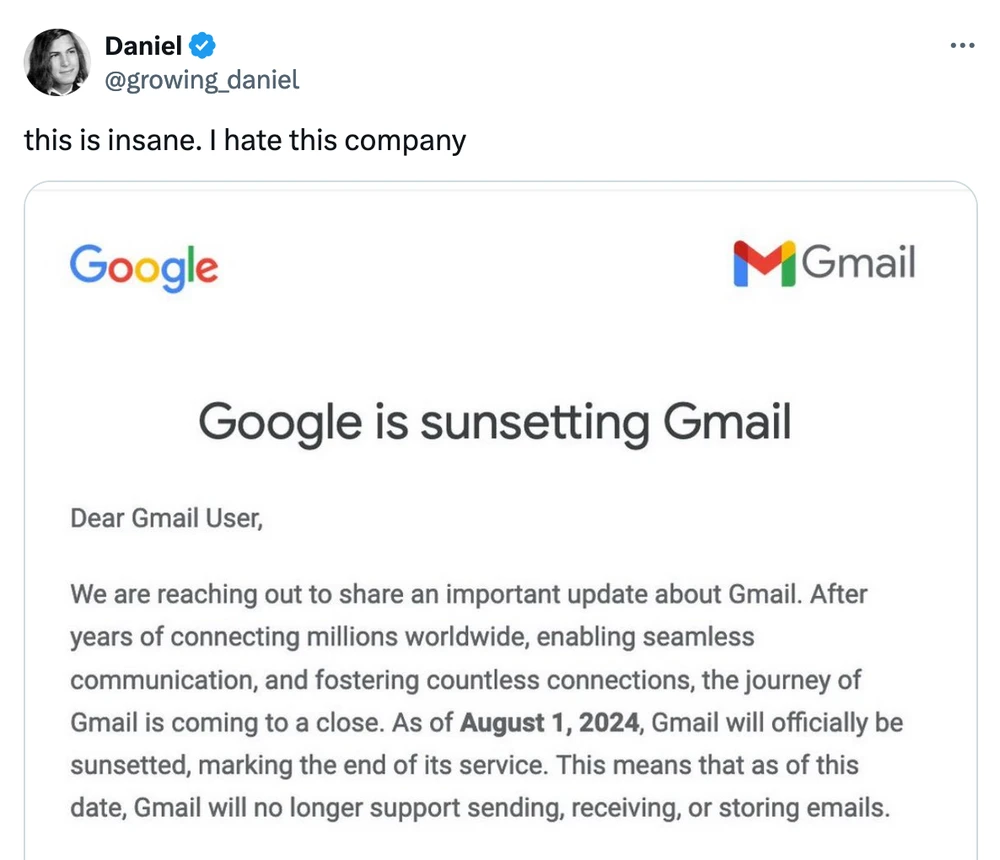Click the tweet text about hating this company
This screenshot has height=860, width=1000.
click(244, 140)
